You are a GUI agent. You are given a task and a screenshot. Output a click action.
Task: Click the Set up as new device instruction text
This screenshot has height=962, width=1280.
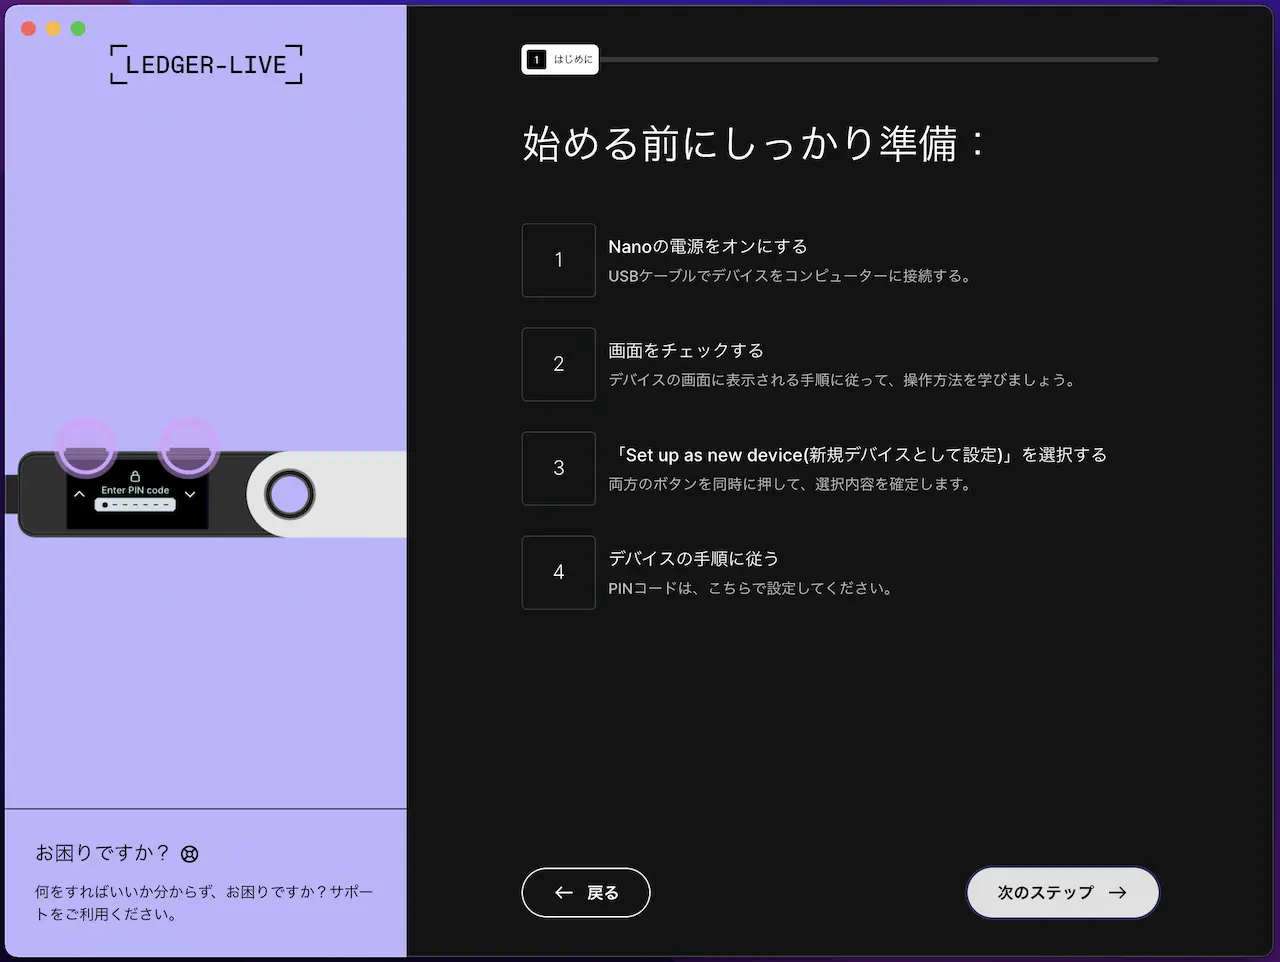pos(859,454)
